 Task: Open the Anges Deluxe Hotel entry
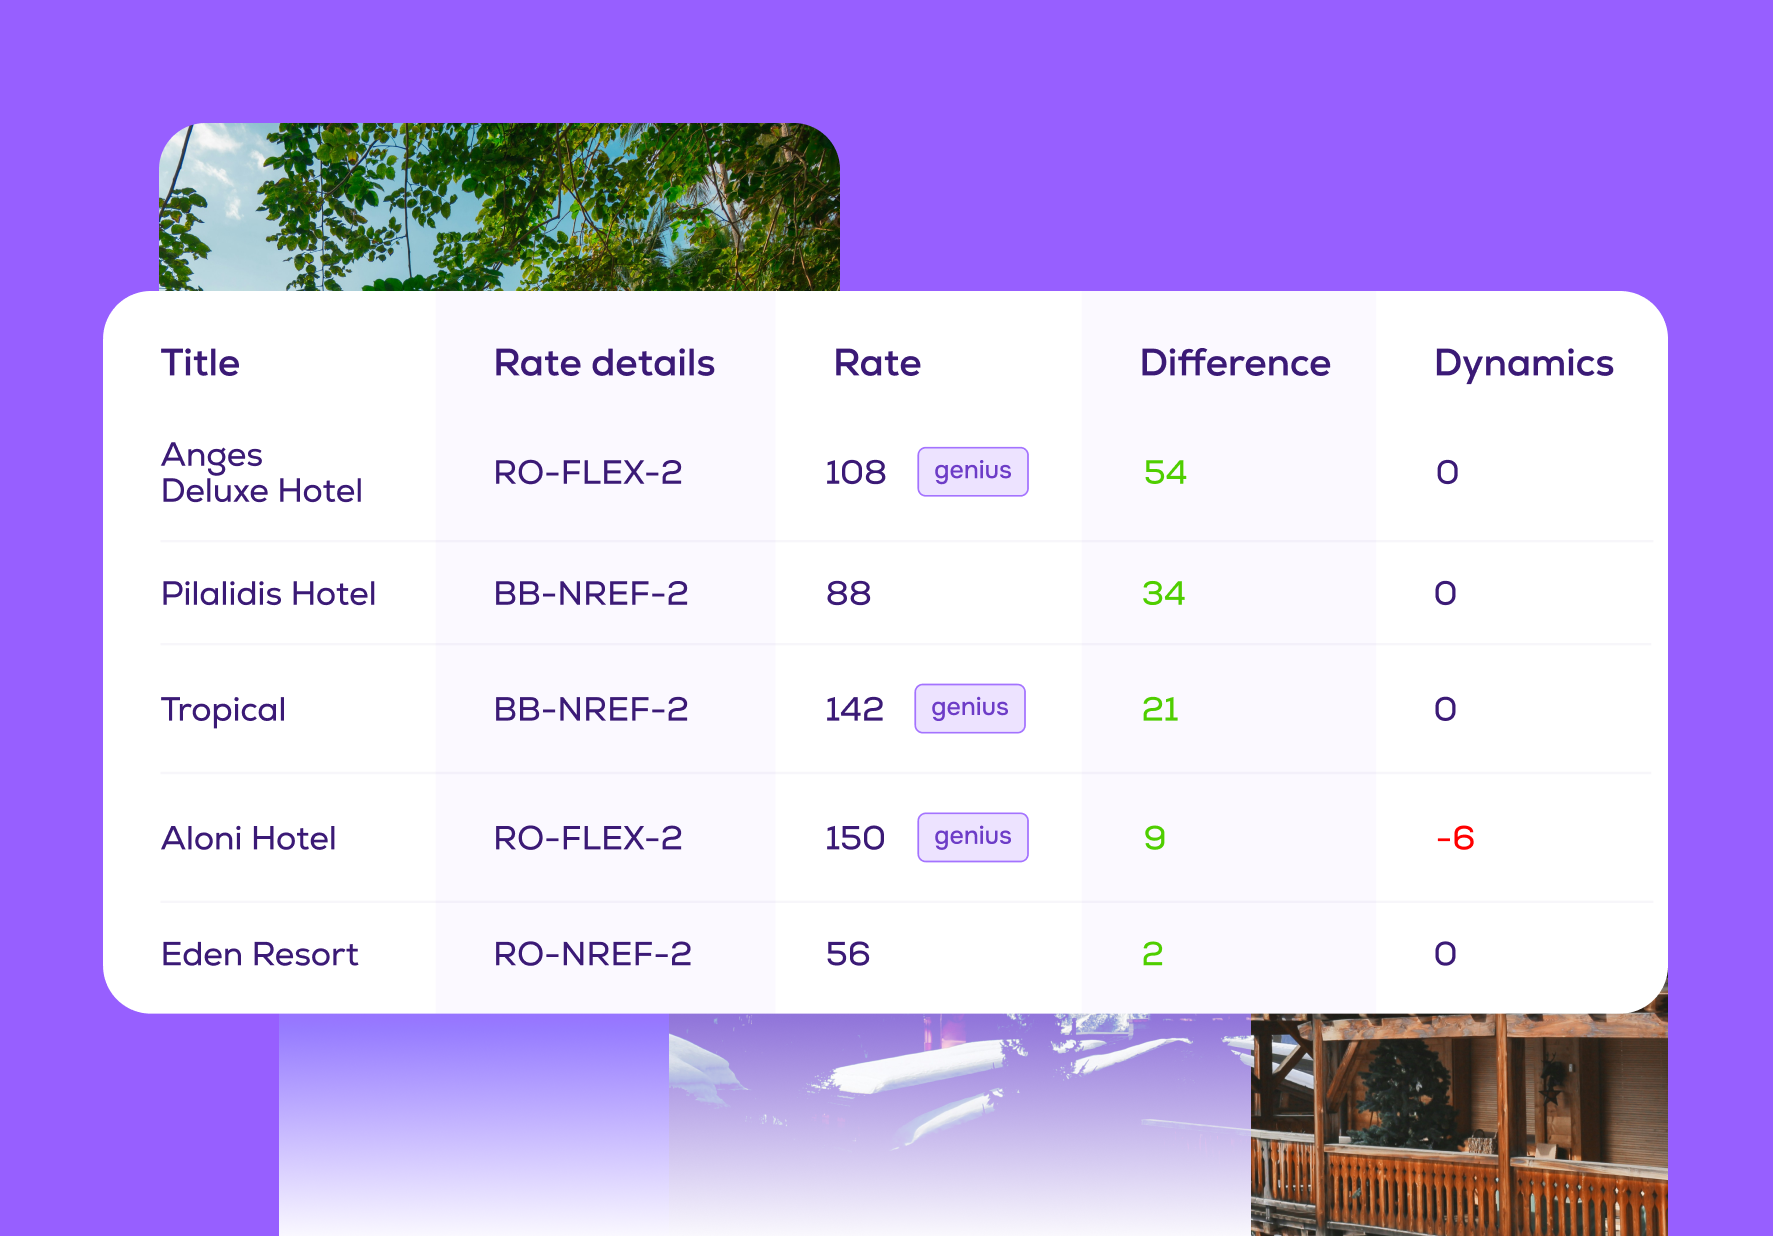(x=261, y=472)
